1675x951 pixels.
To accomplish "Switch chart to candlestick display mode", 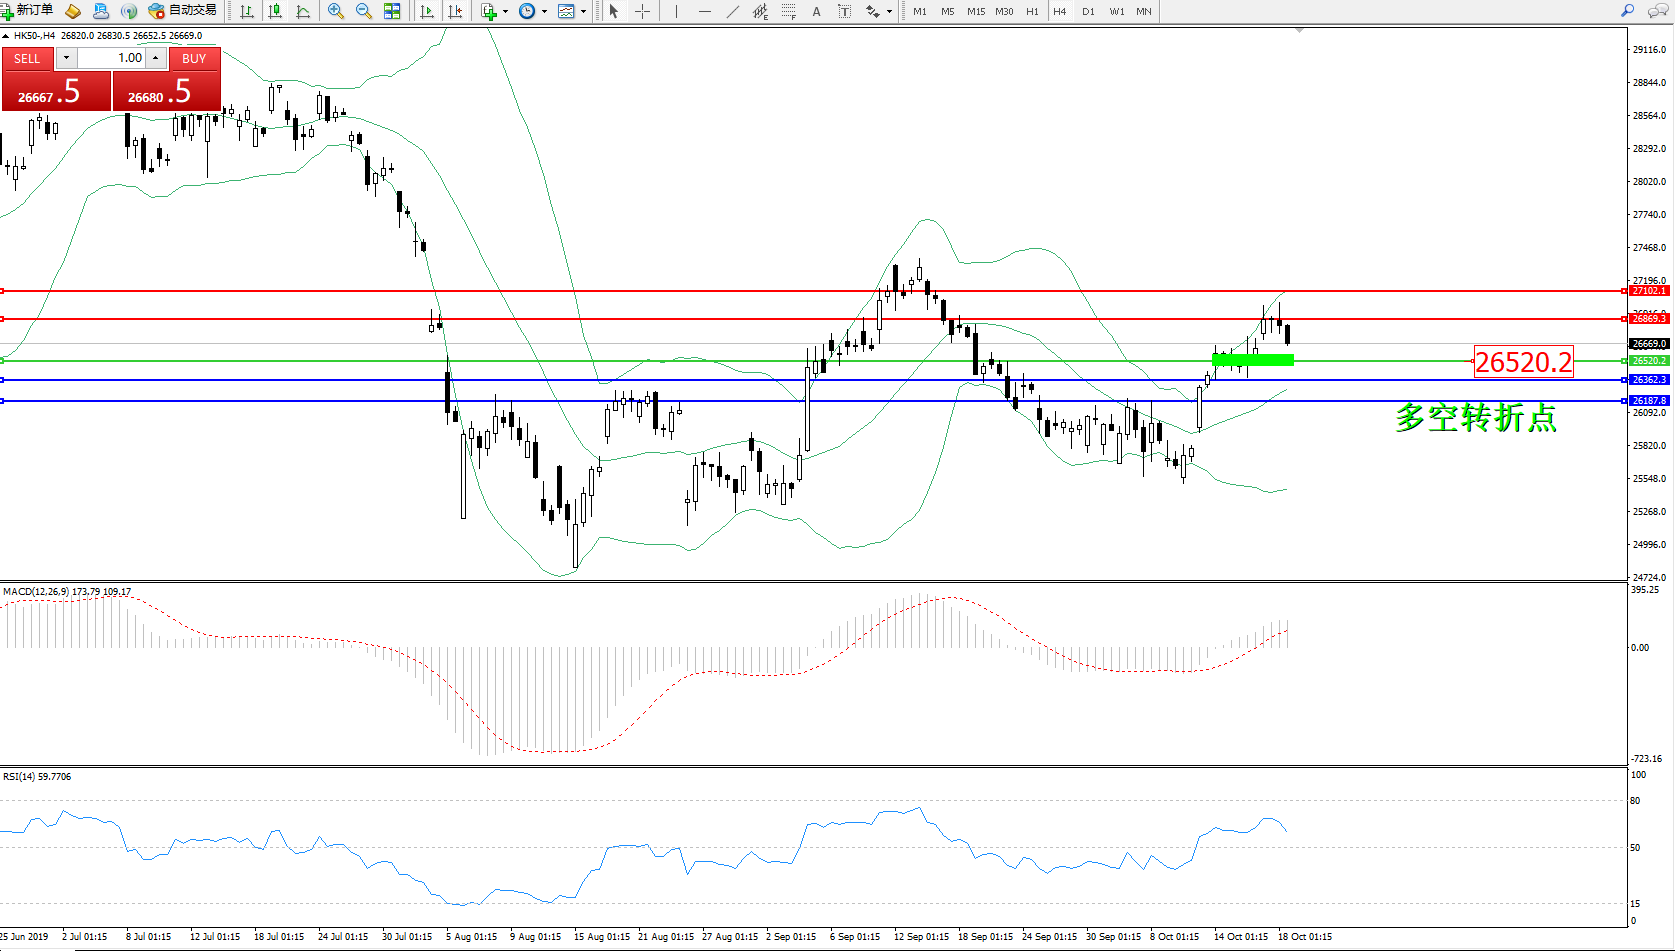I will coord(275,11).
